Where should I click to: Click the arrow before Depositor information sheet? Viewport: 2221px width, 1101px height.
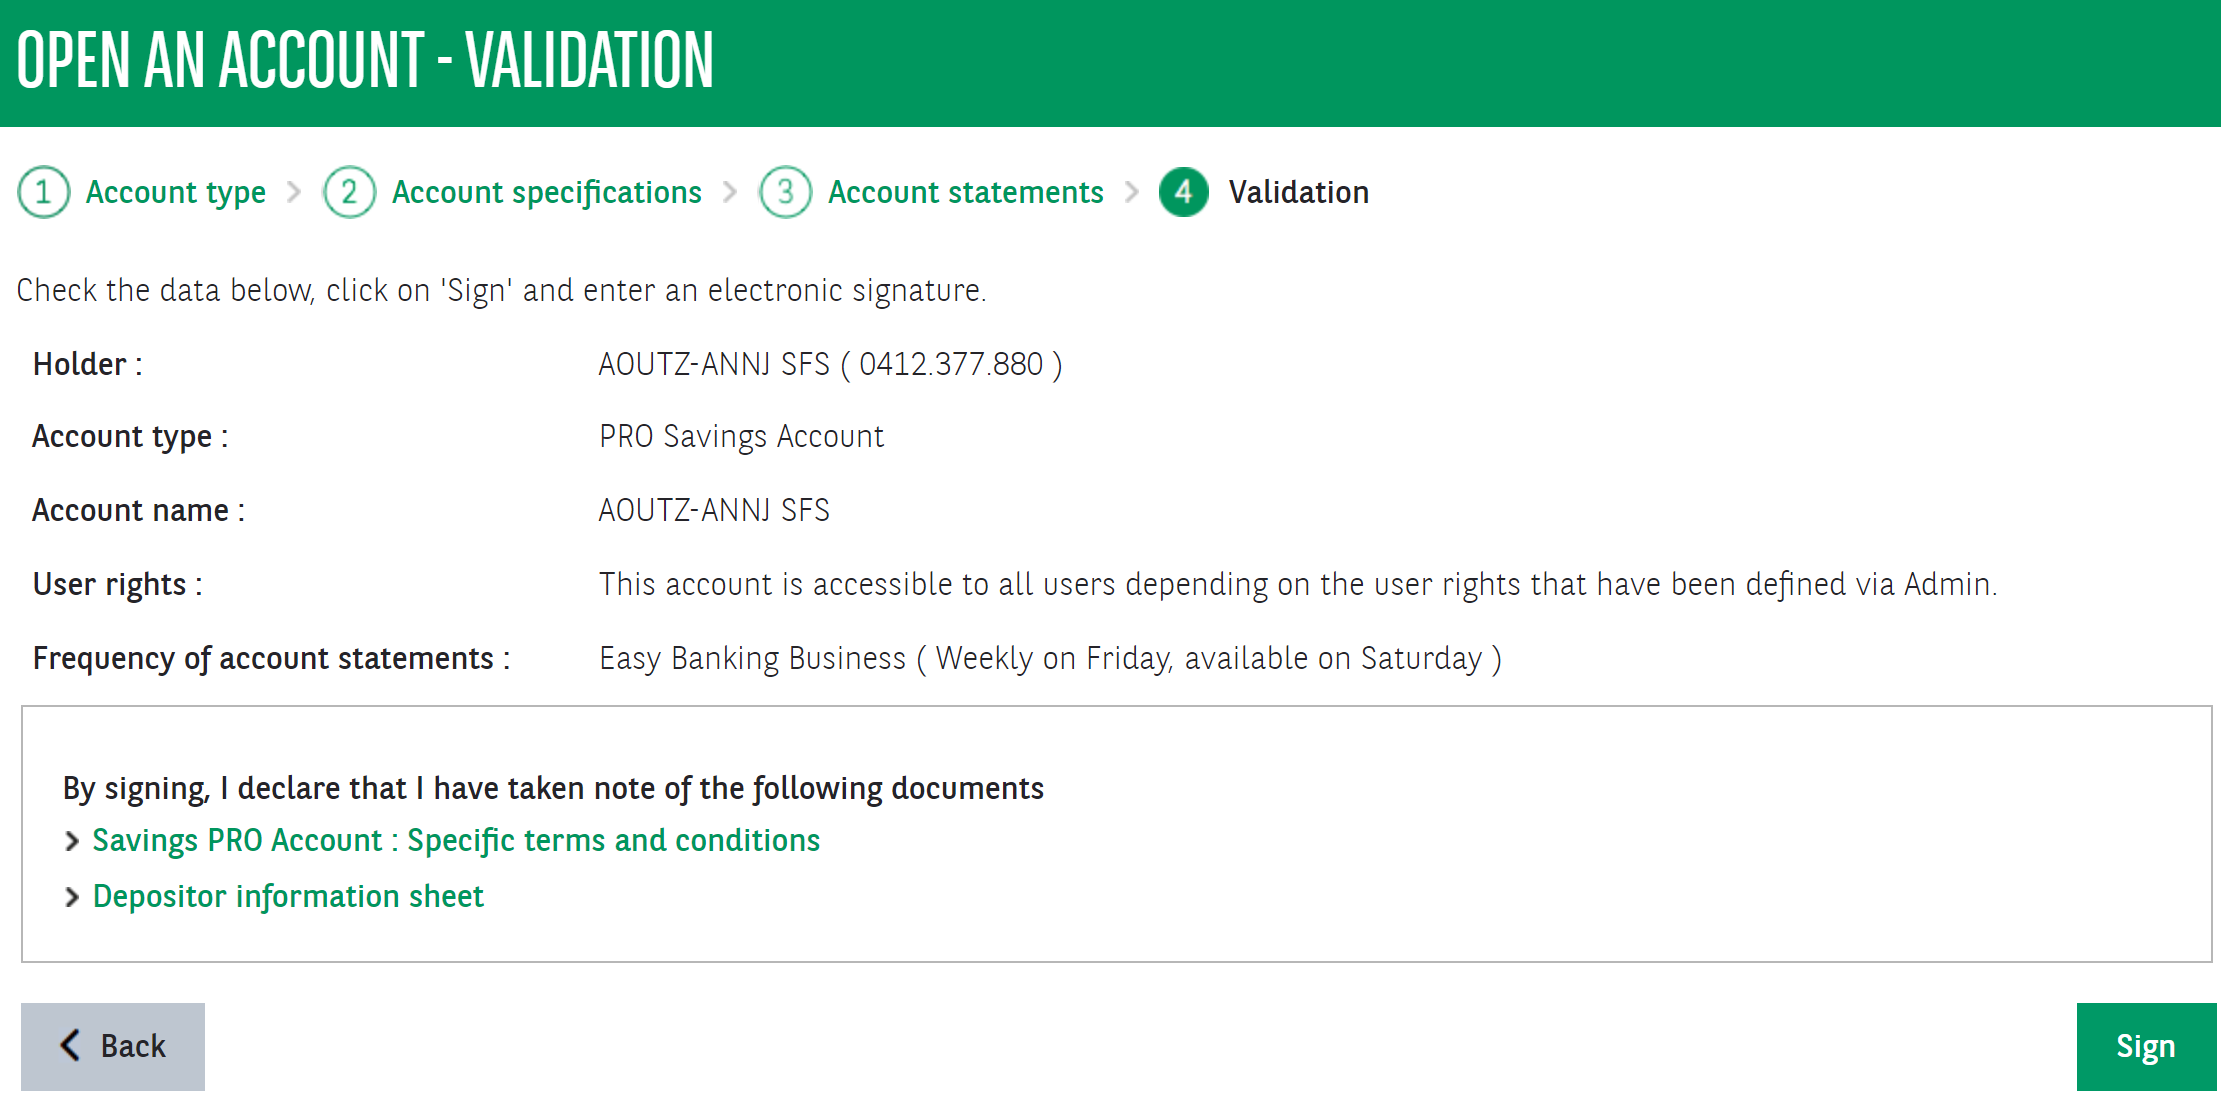coord(72,897)
